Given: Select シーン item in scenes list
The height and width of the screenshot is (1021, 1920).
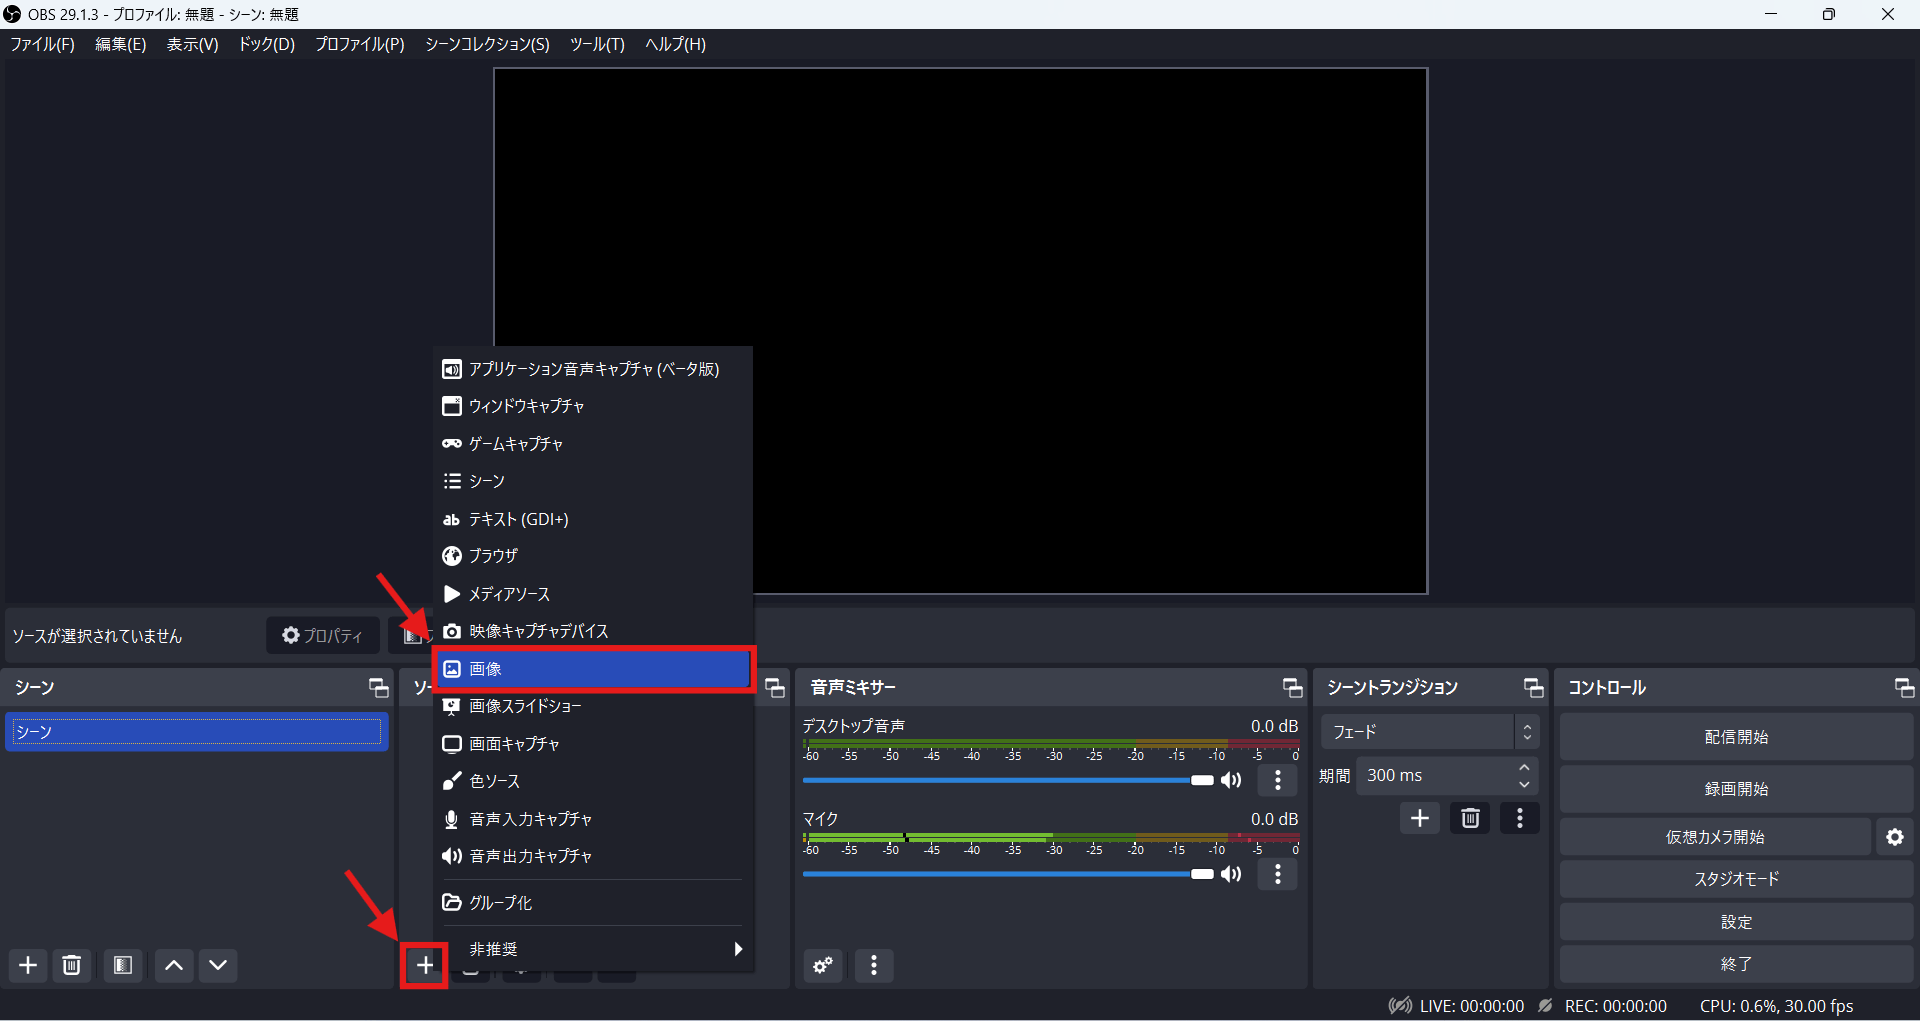Looking at the screenshot, I should tap(196, 732).
